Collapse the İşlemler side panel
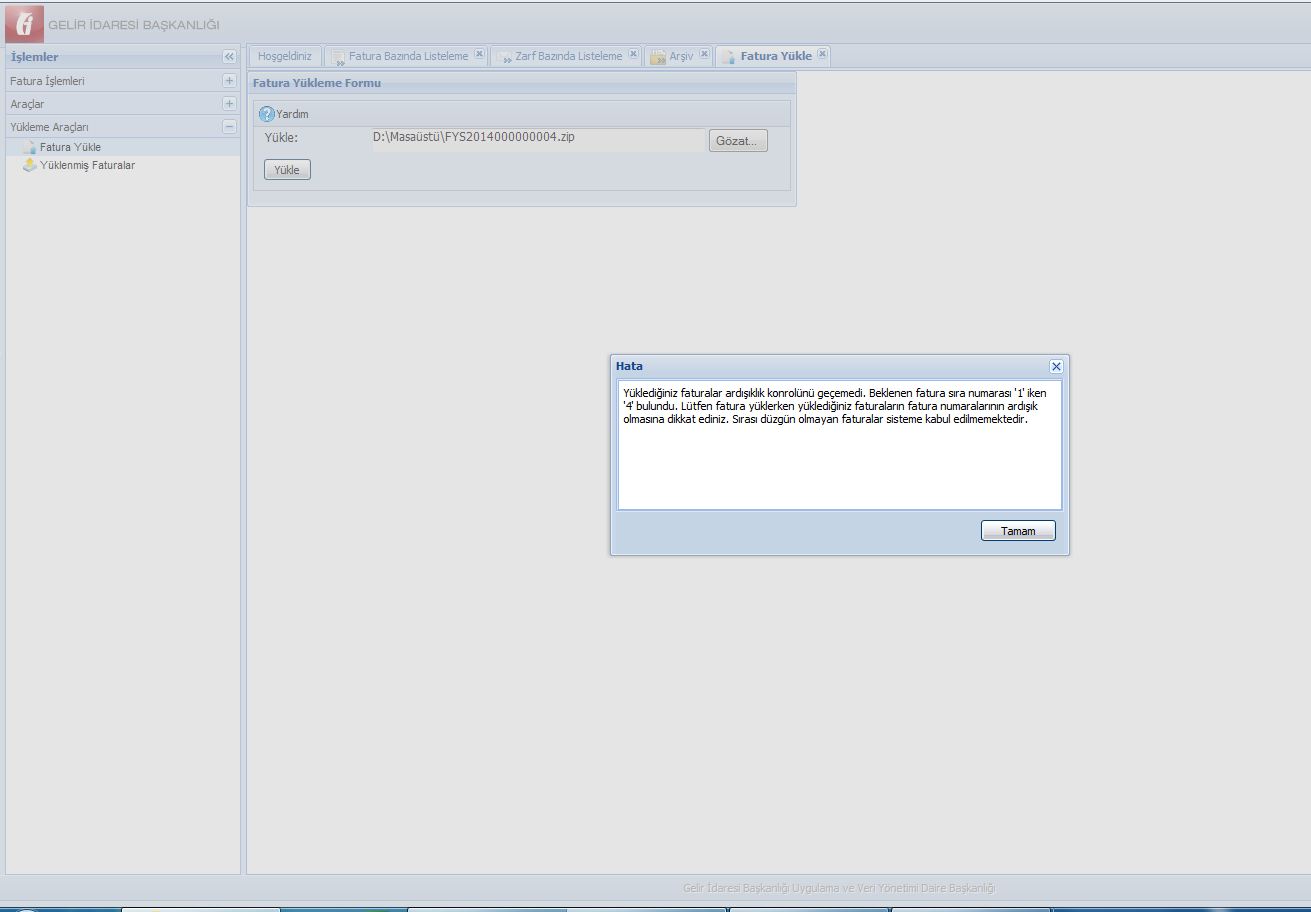Image resolution: width=1311 pixels, height=912 pixels. tap(229, 57)
